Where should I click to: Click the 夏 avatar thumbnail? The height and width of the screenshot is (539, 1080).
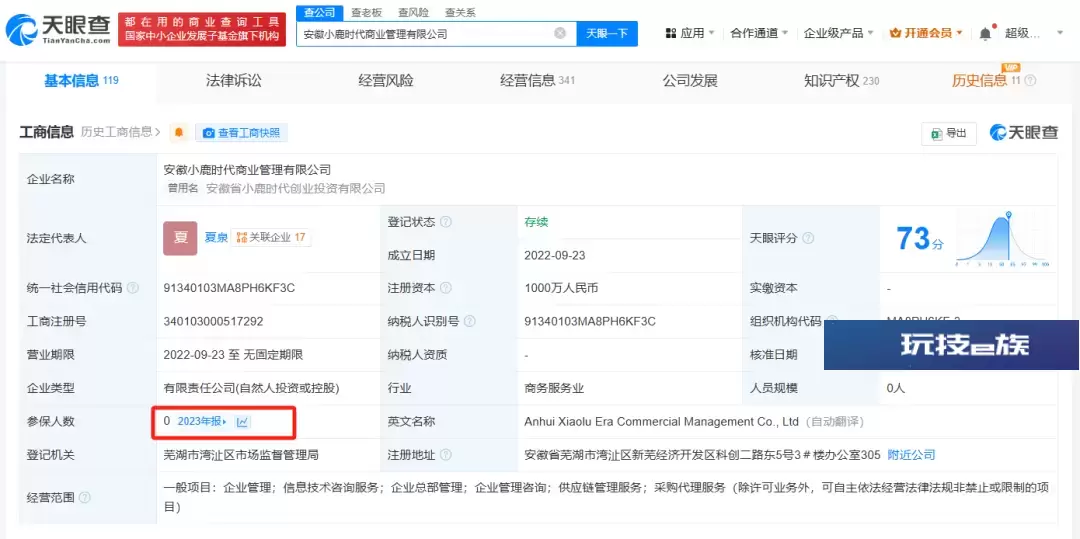click(x=180, y=238)
